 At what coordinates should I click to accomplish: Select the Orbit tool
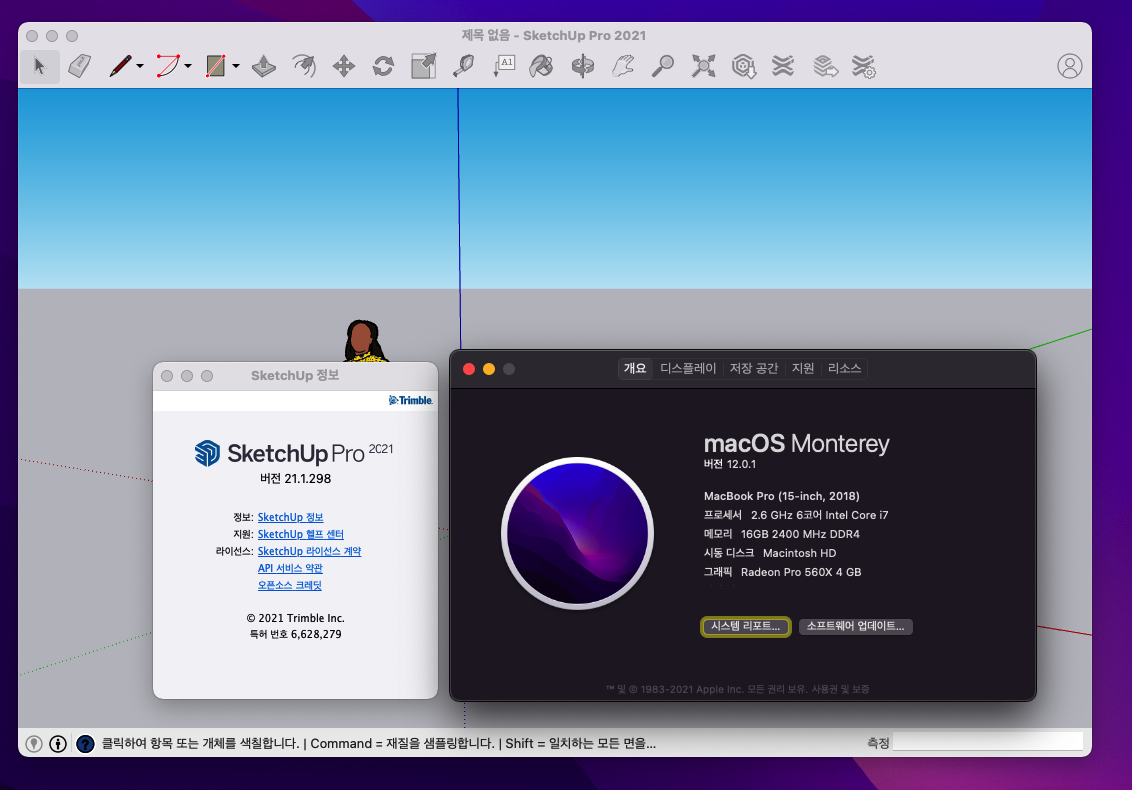pyautogui.click(x=583, y=66)
